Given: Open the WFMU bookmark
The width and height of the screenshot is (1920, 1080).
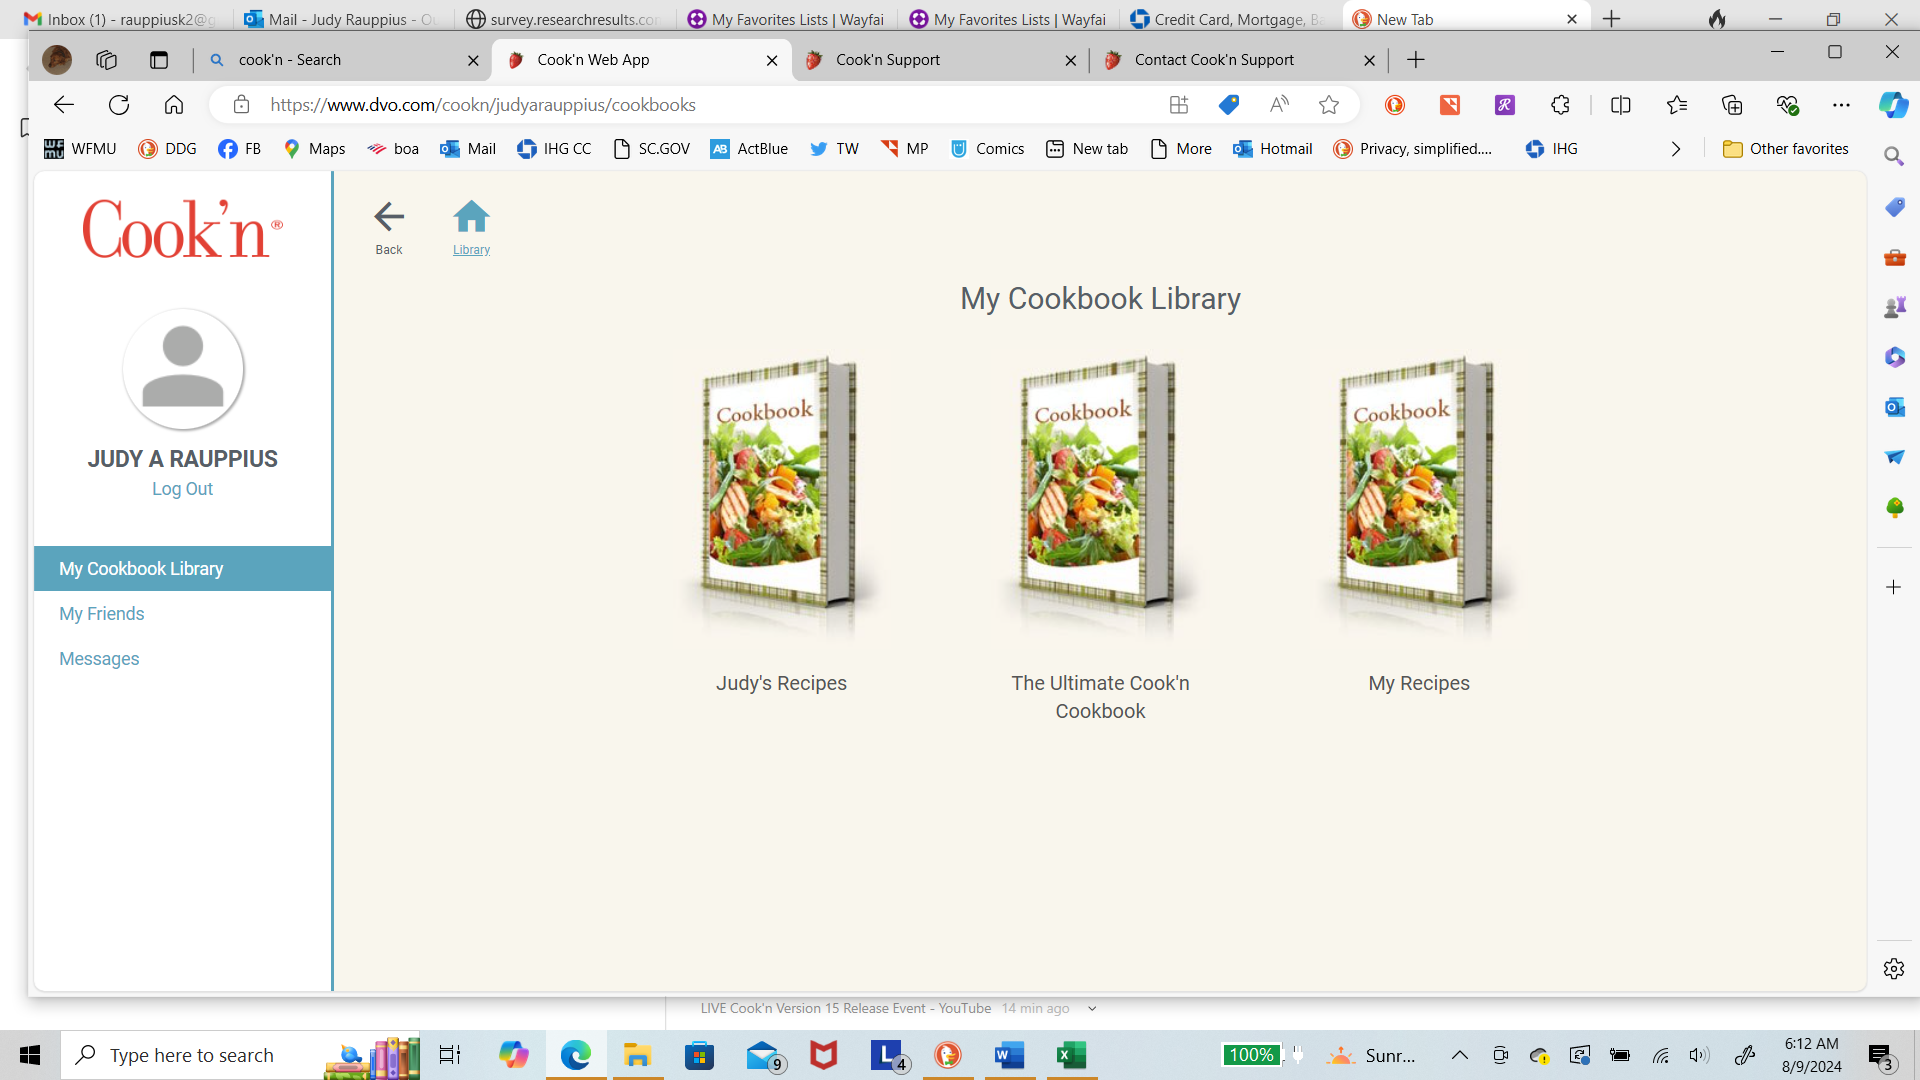Looking at the screenshot, I should pos(80,149).
